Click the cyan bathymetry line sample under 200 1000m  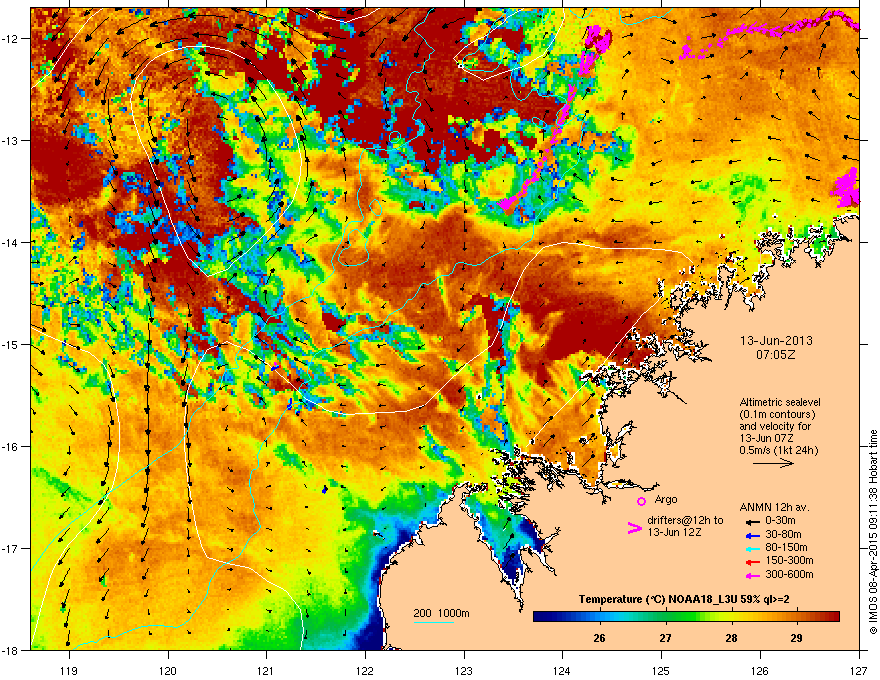pyautogui.click(x=433, y=622)
